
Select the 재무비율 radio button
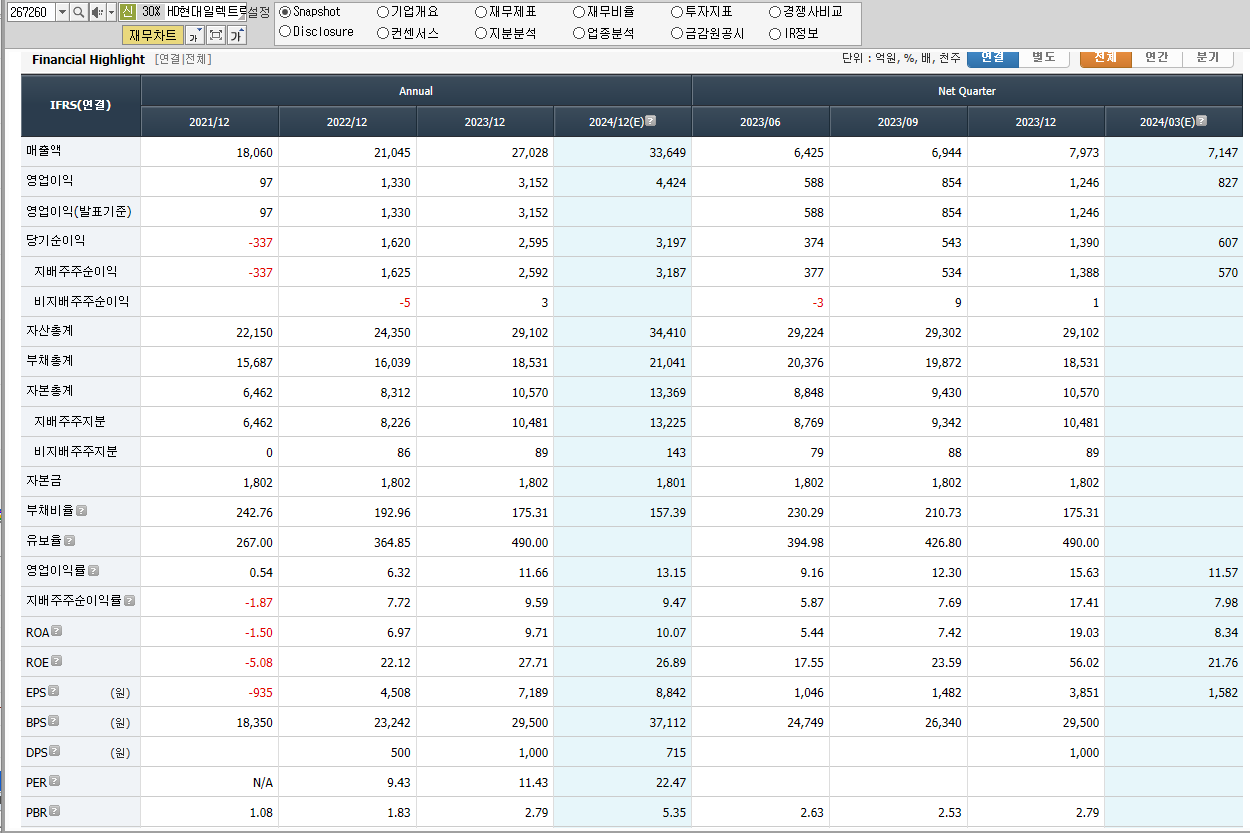579,12
